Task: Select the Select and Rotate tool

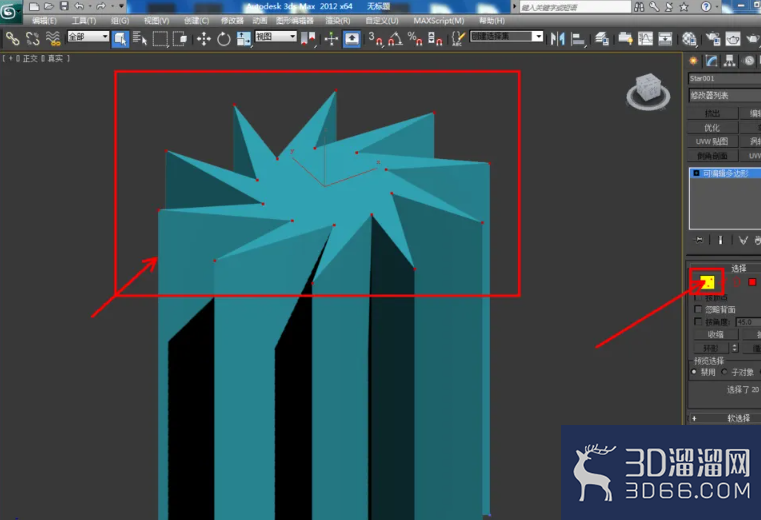Action: tap(224, 38)
